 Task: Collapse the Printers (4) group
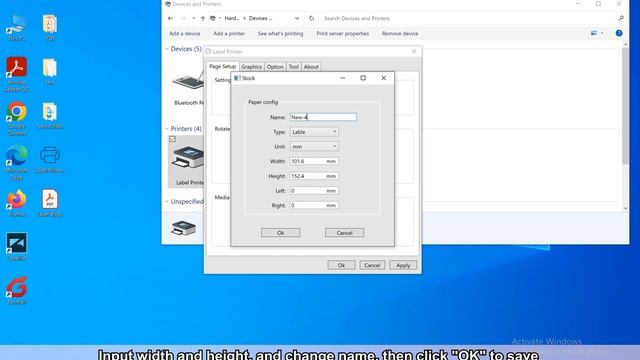167,129
